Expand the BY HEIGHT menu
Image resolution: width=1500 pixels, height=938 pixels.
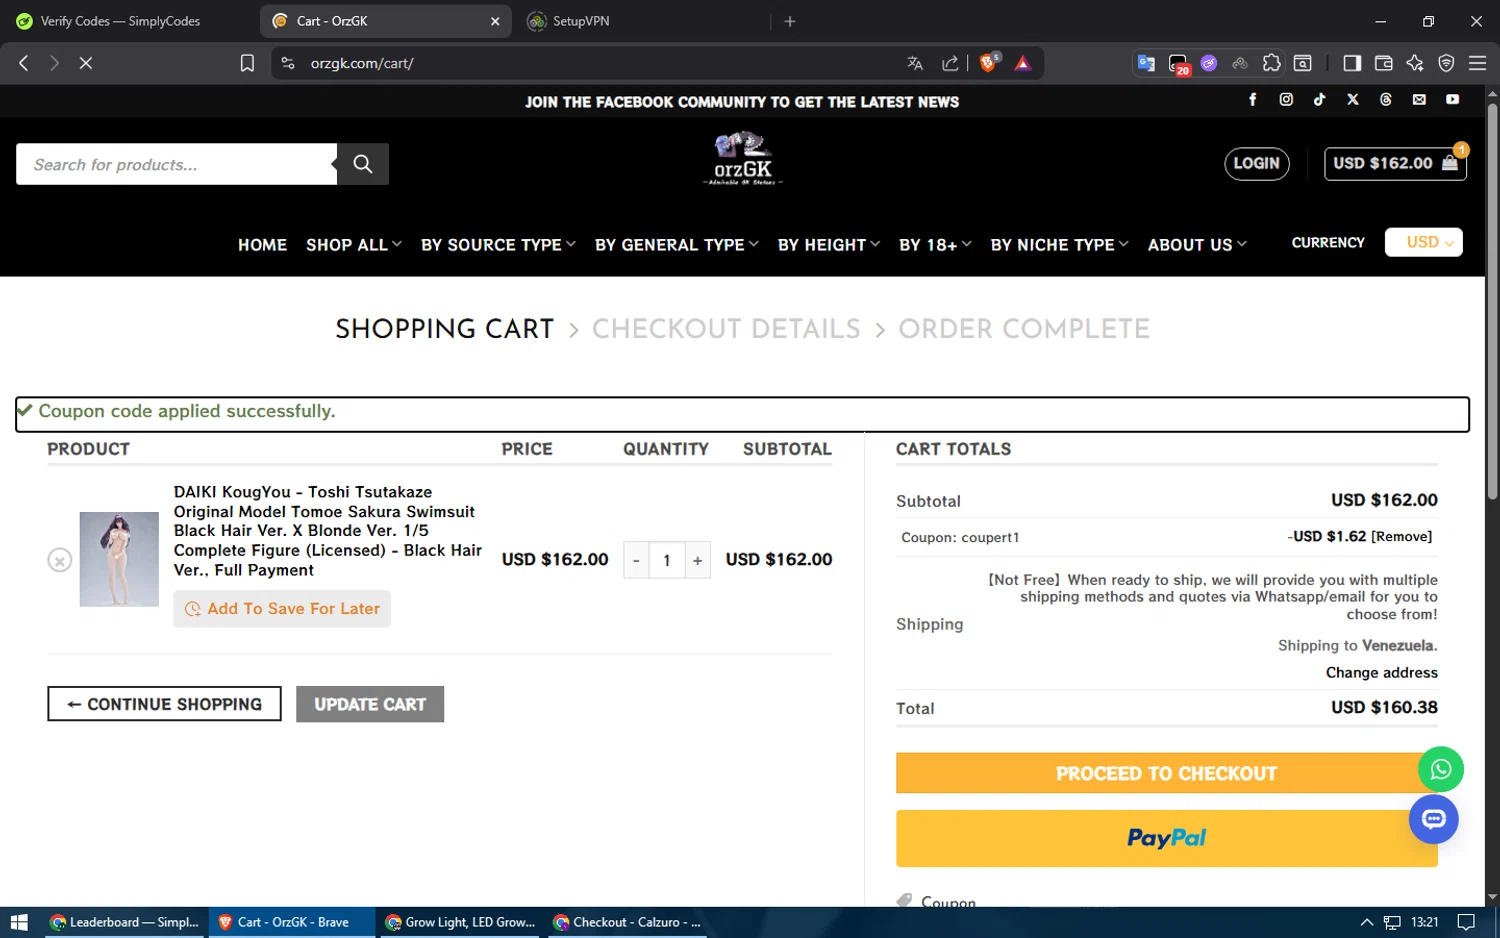click(829, 245)
